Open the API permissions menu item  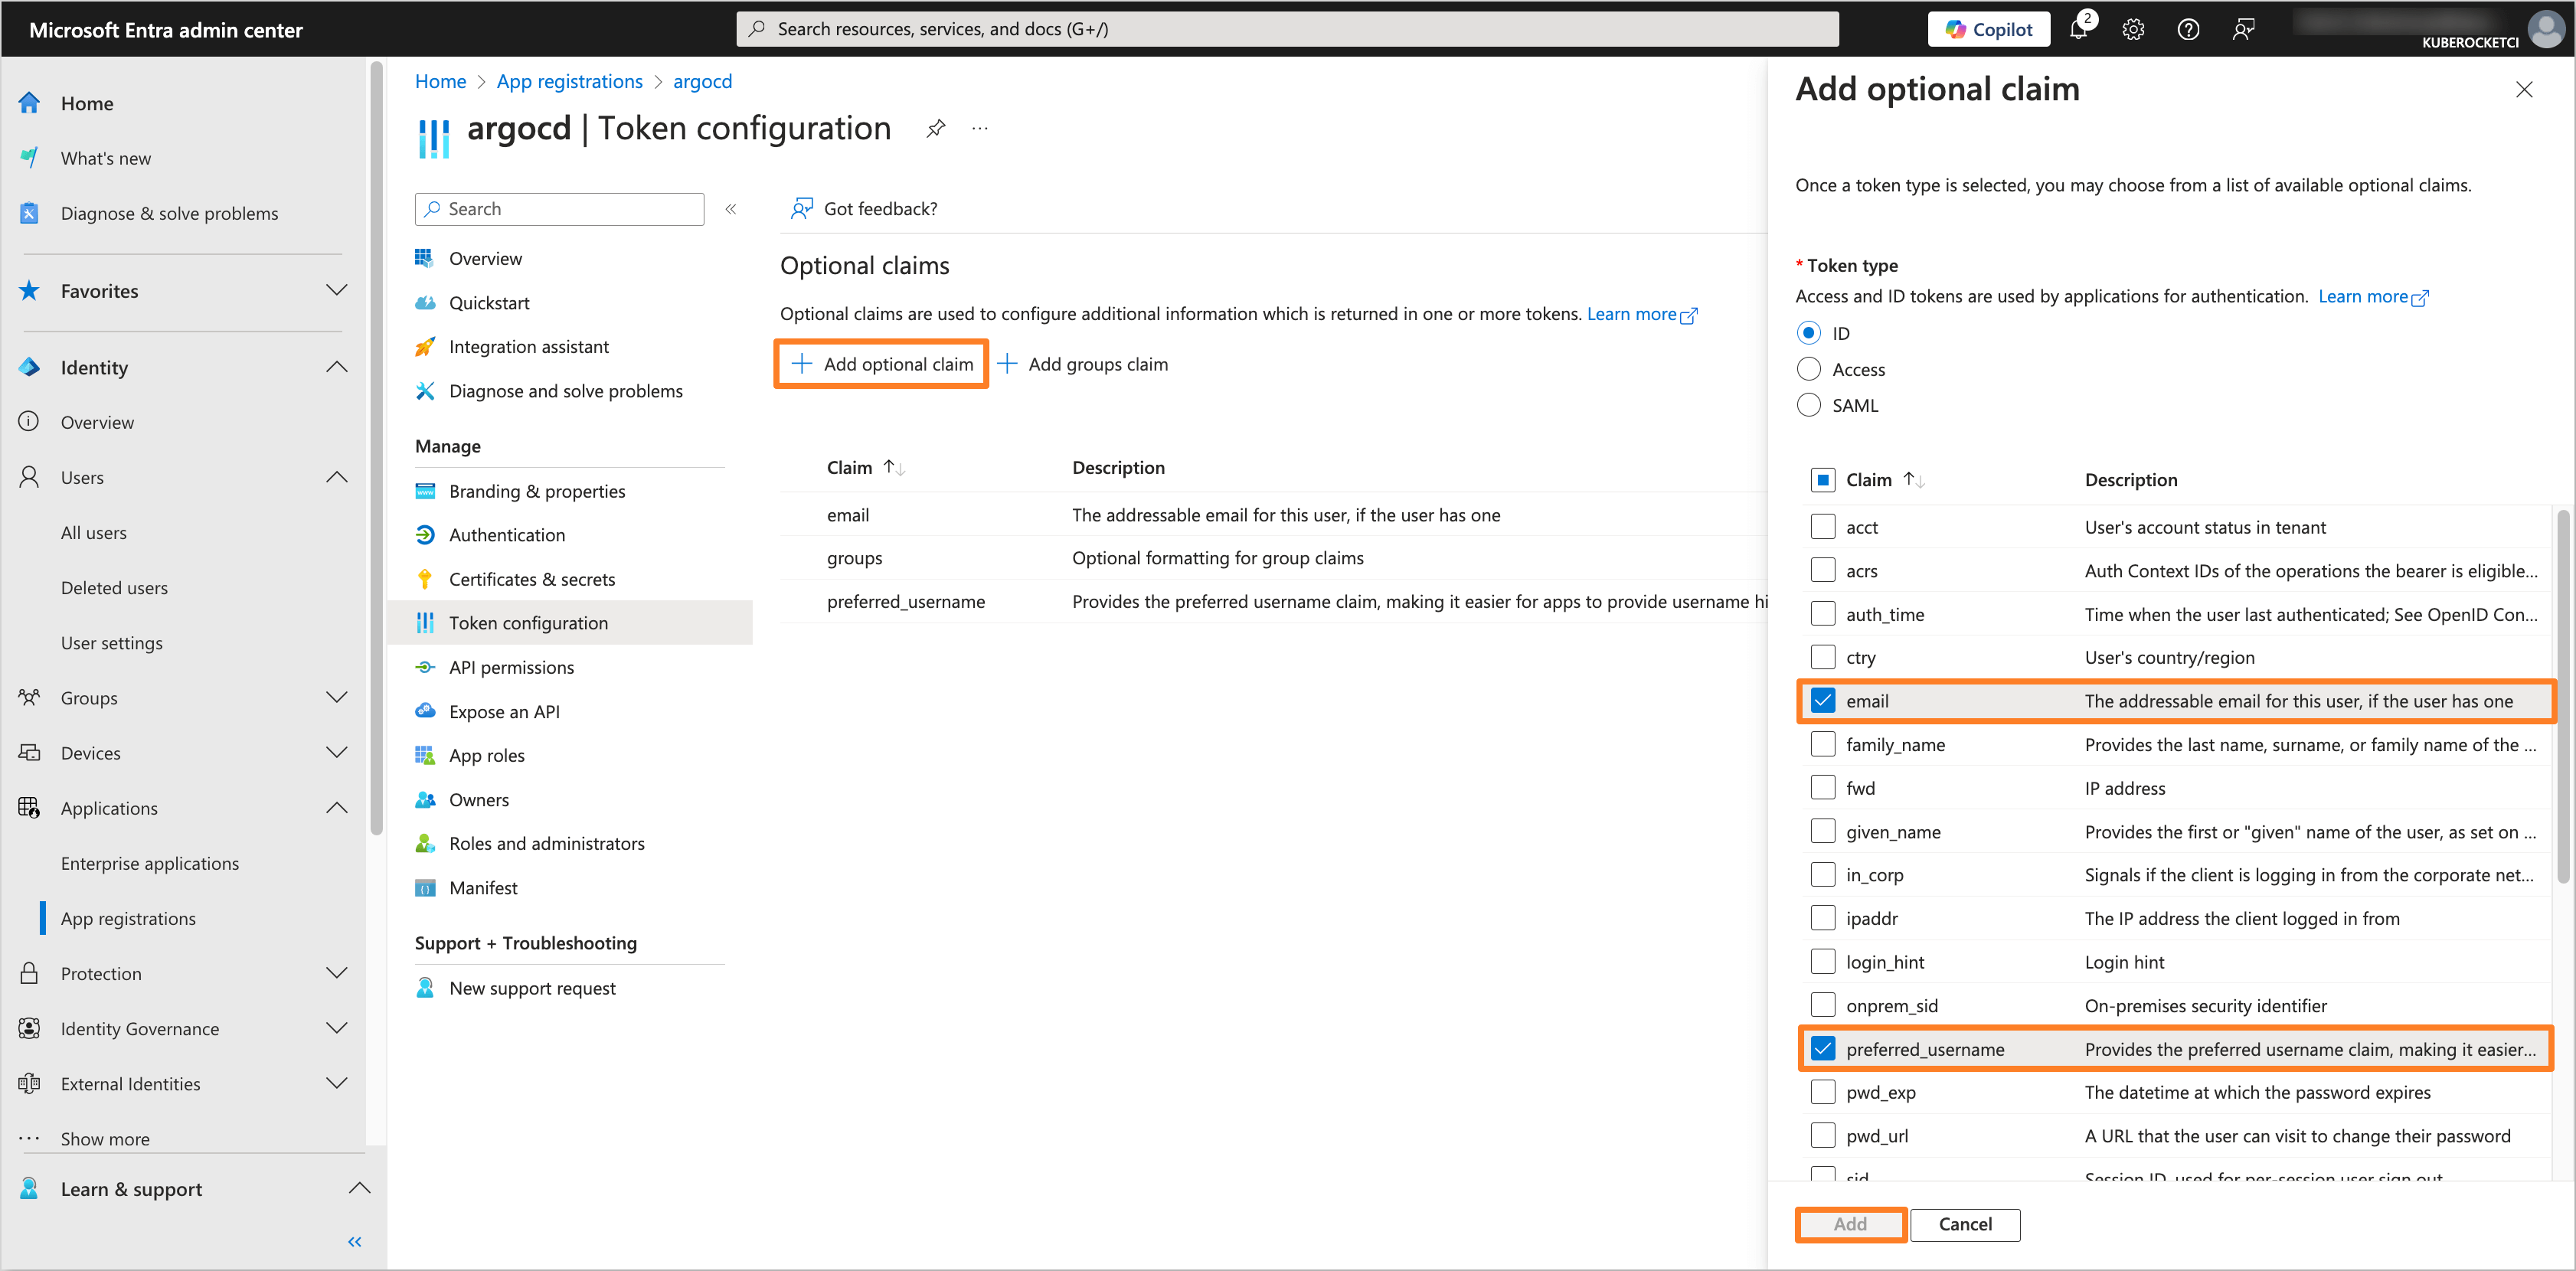pyautogui.click(x=511, y=667)
